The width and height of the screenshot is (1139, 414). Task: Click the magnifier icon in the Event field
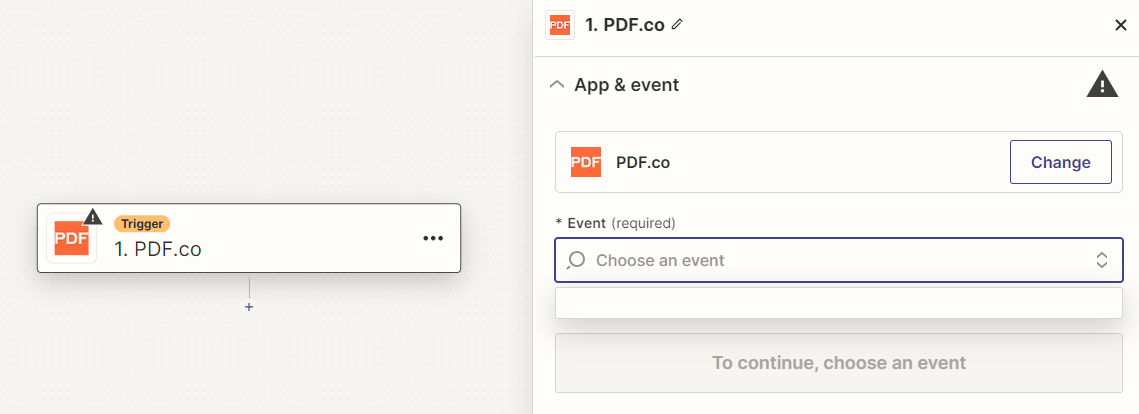576,260
